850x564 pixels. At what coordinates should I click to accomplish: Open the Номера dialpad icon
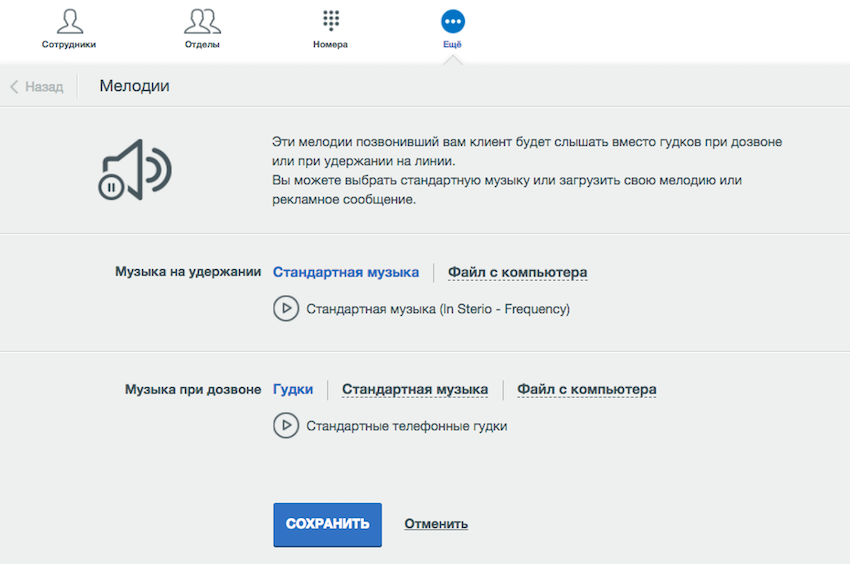[x=331, y=21]
